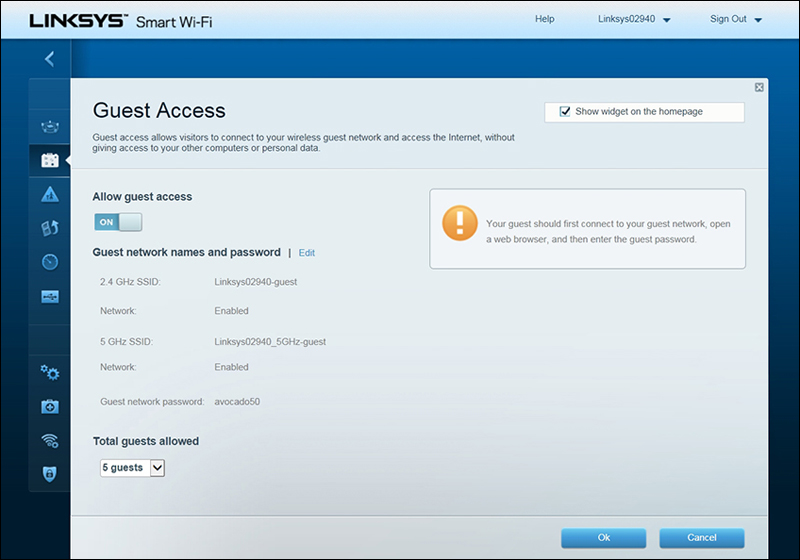
Task: Click the Linksys02940_5GHz-guest SSID value
Action: [x=270, y=342]
